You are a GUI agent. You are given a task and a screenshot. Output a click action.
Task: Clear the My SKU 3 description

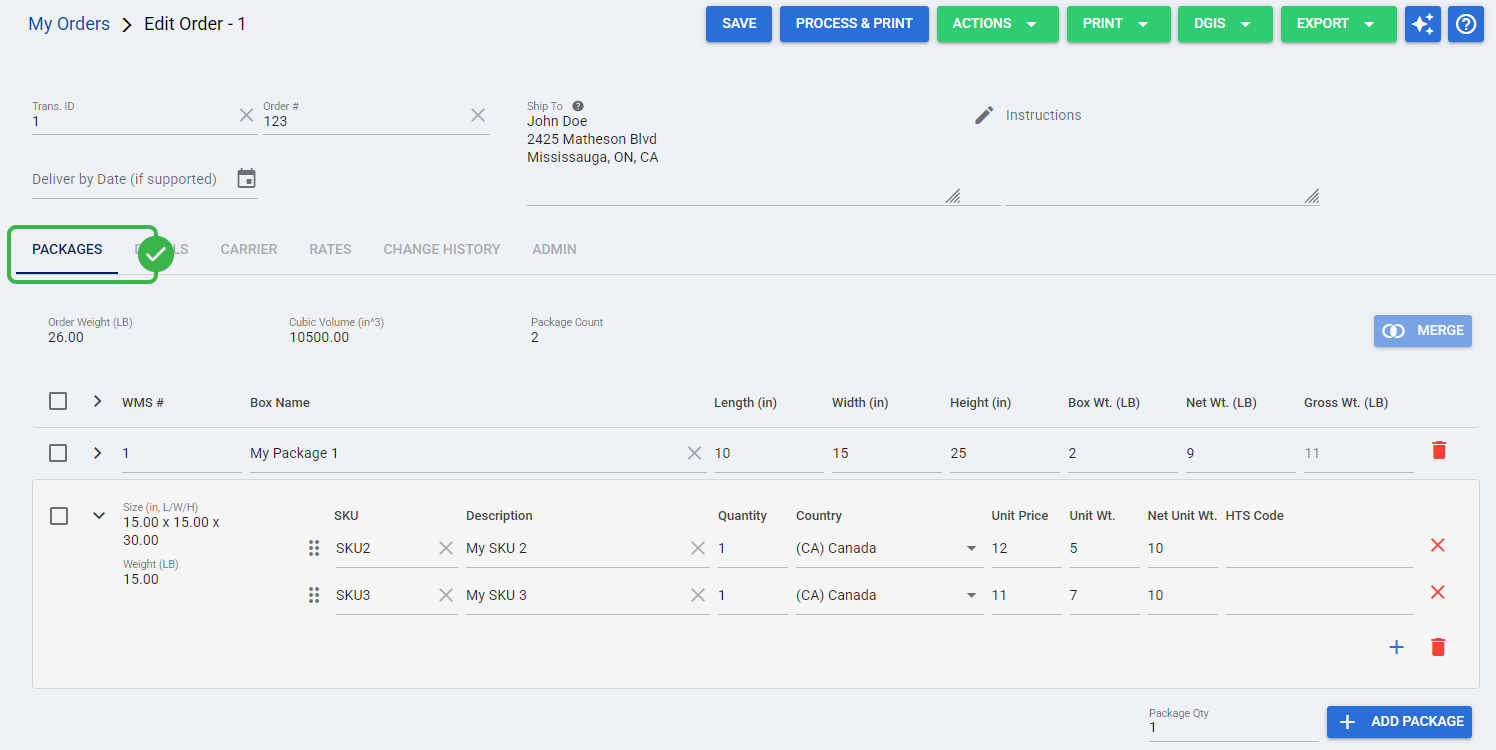(698, 595)
